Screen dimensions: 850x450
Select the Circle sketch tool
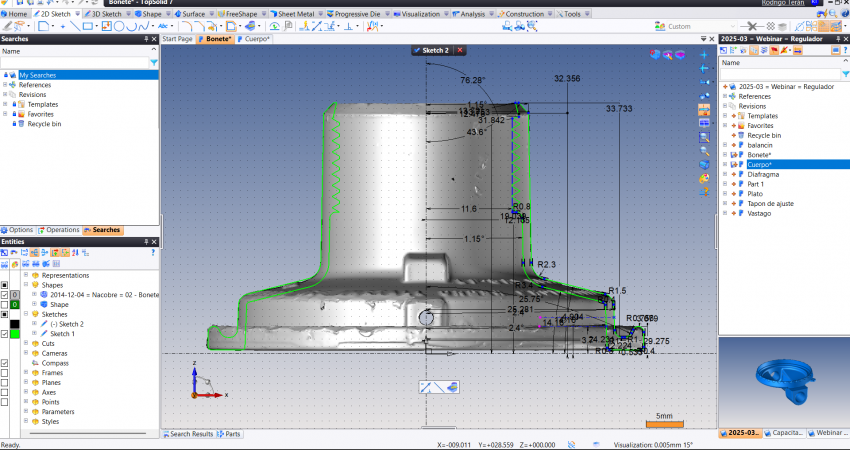pos(119,26)
